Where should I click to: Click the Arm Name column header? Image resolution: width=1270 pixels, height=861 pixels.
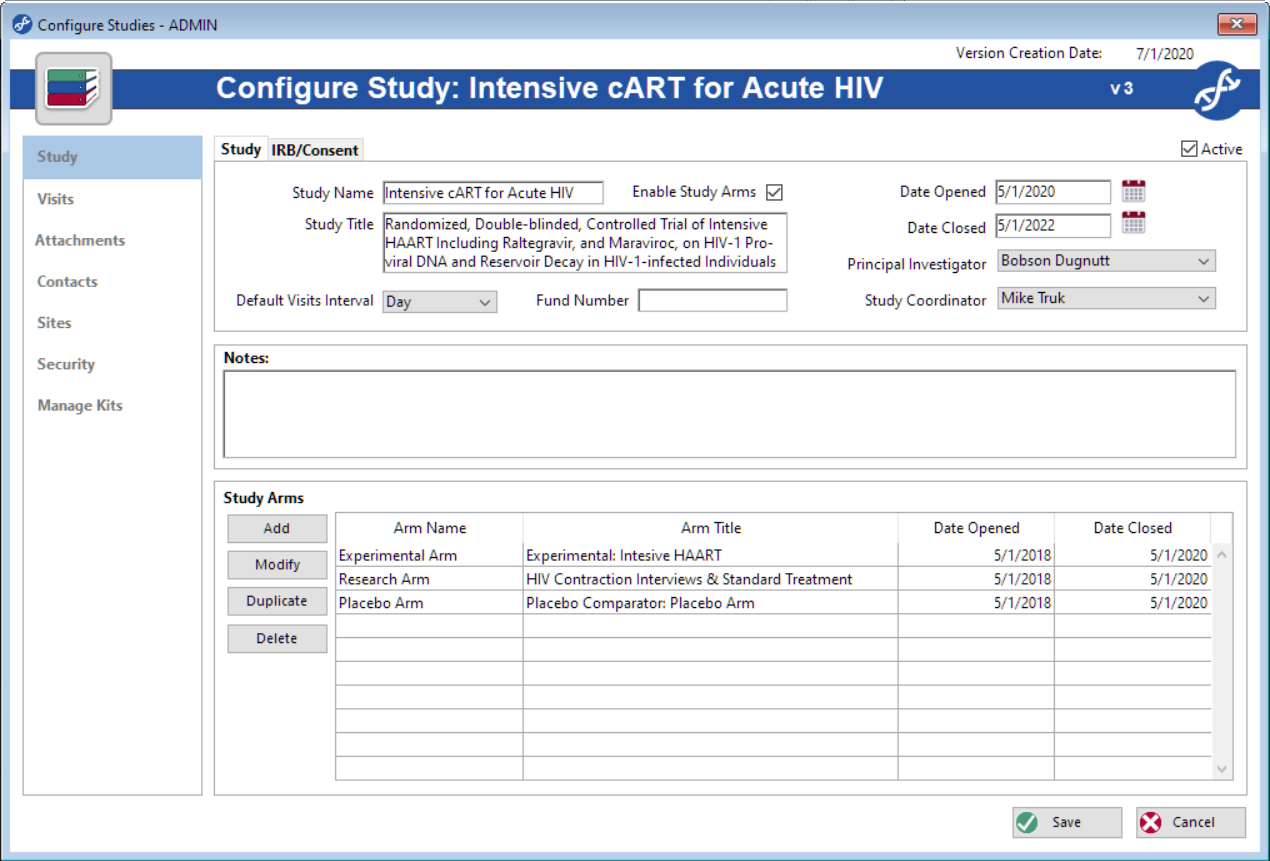[x=429, y=528]
